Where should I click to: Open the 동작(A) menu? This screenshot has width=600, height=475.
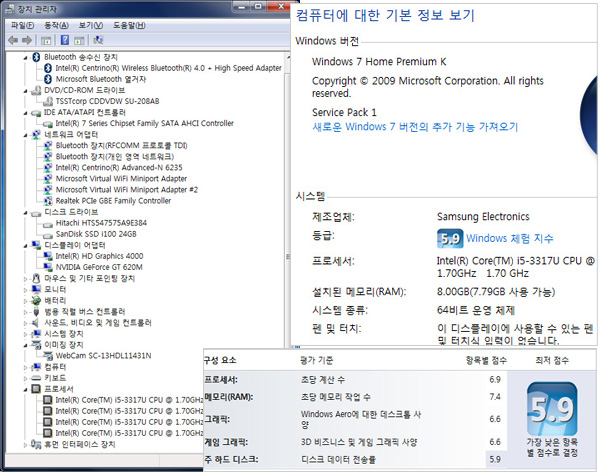click(57, 26)
